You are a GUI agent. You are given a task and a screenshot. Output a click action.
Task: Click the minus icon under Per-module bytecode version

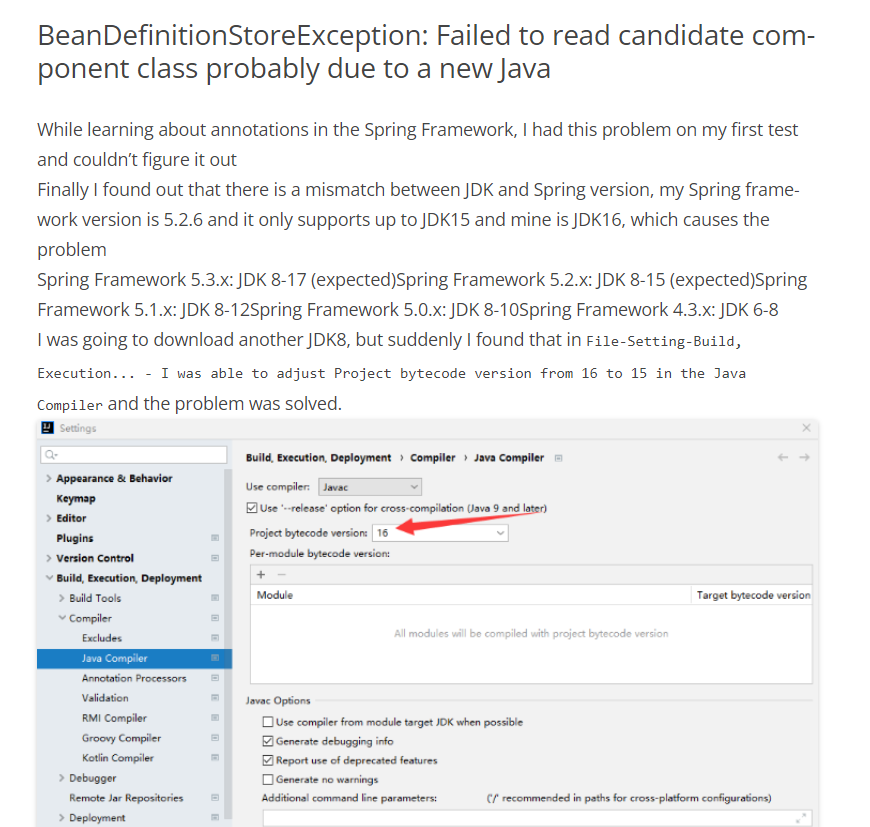(280, 574)
